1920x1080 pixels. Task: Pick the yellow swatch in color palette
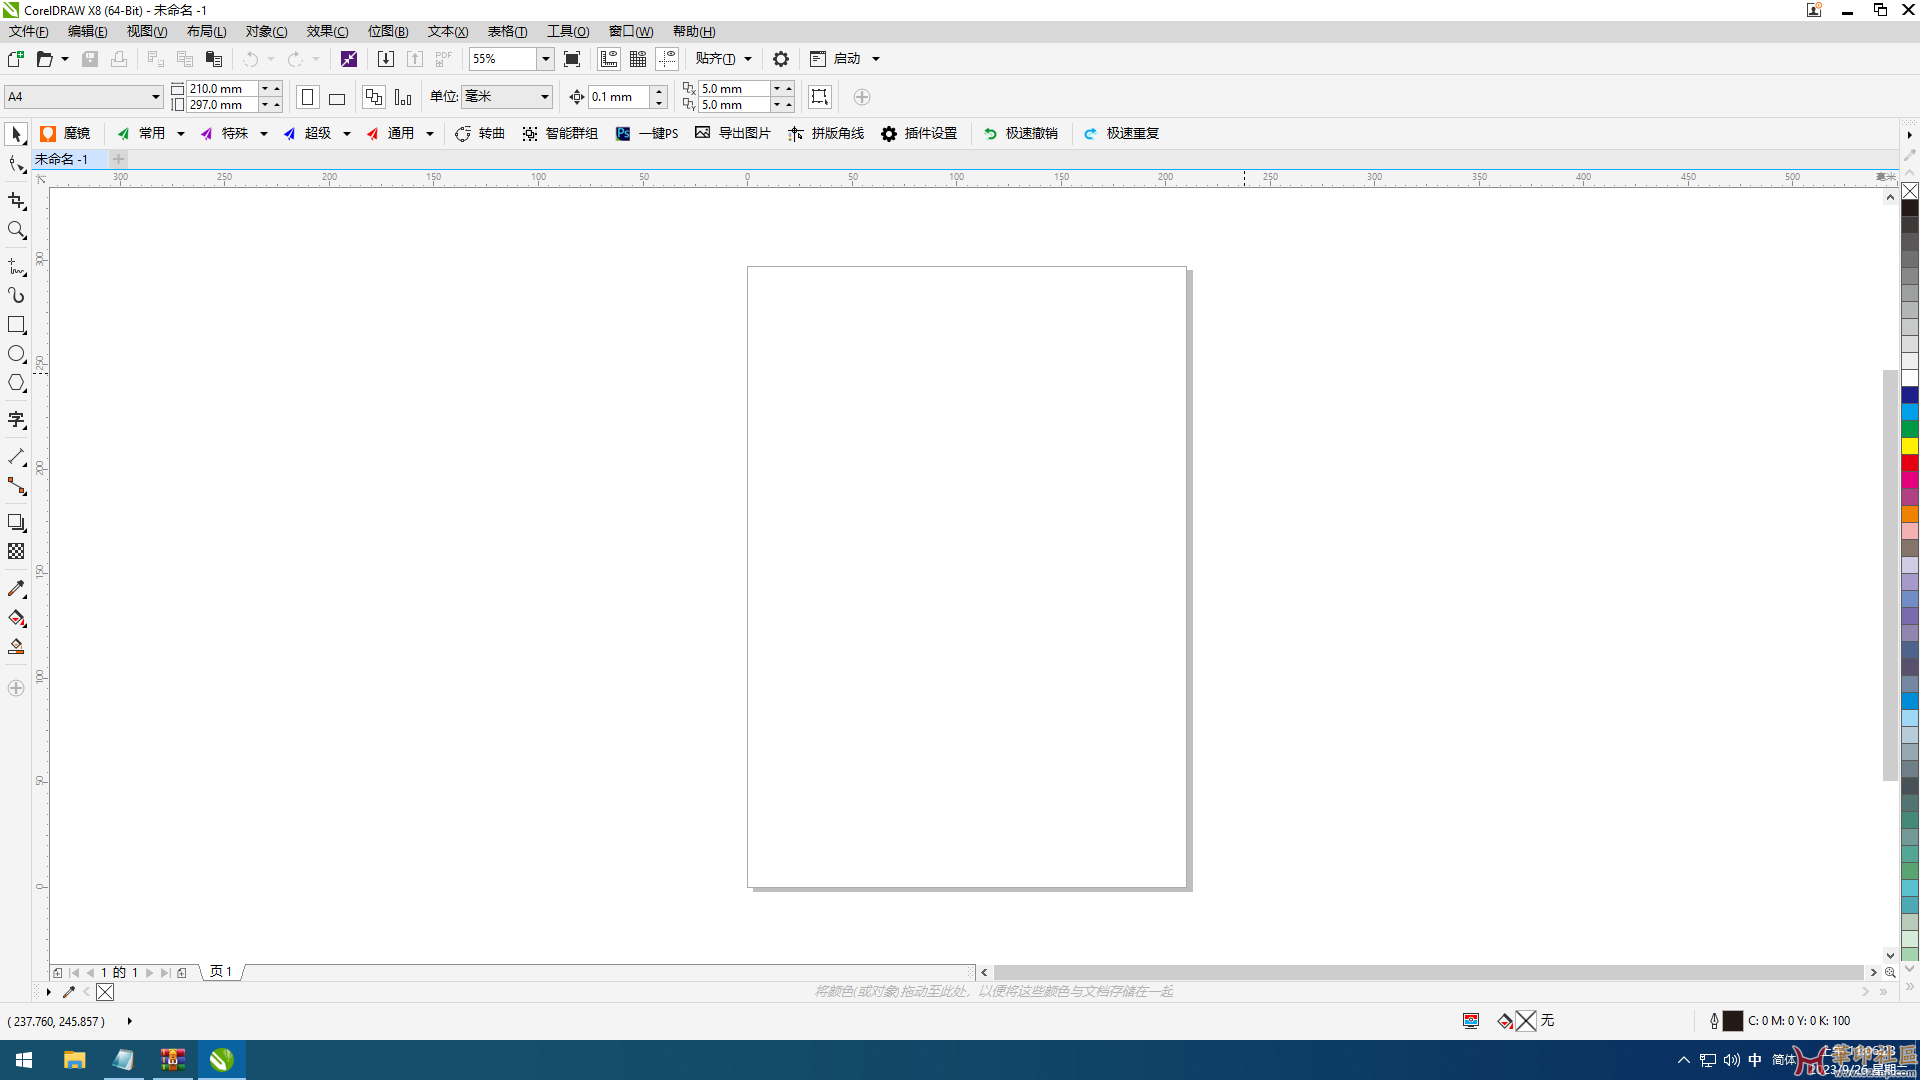click(x=1909, y=446)
